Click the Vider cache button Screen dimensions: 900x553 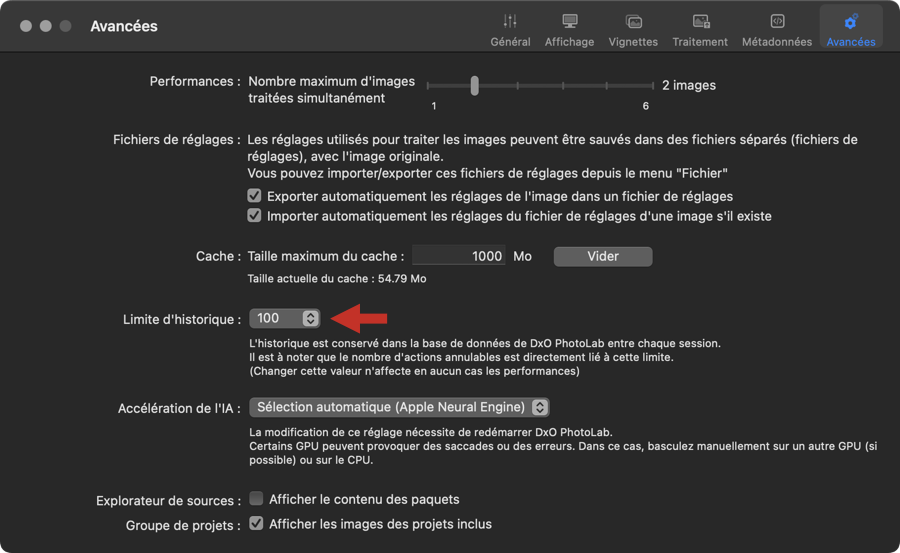(602, 256)
